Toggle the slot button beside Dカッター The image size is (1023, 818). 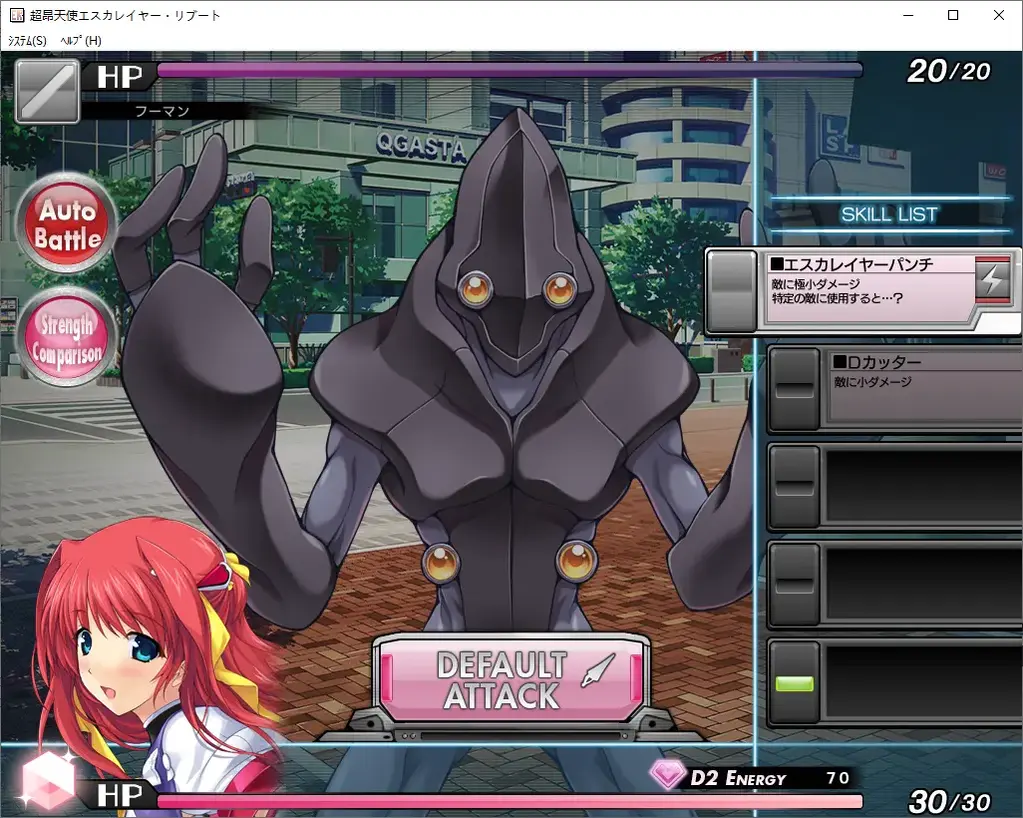click(x=794, y=389)
